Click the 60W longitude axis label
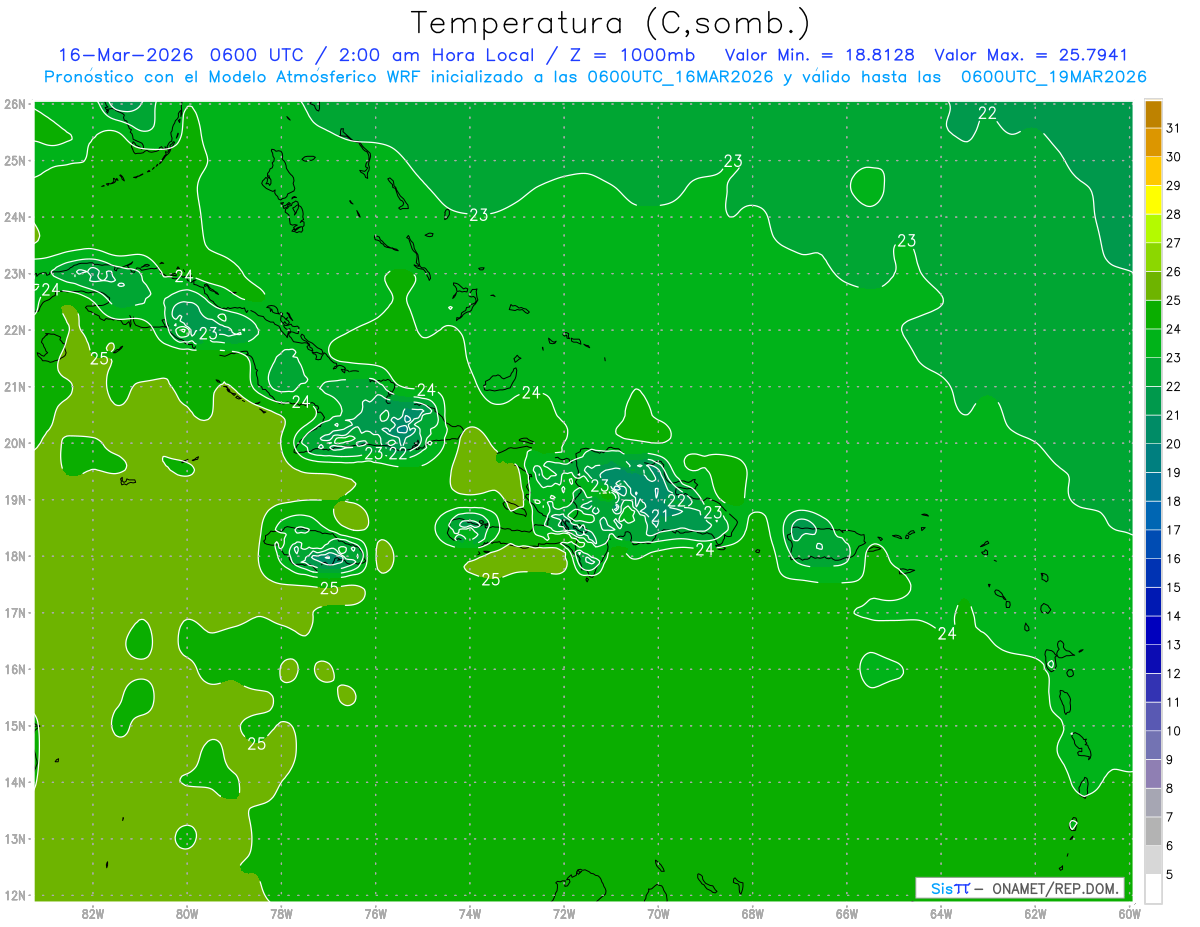Screen dimensions: 1200x927 point(1130,912)
